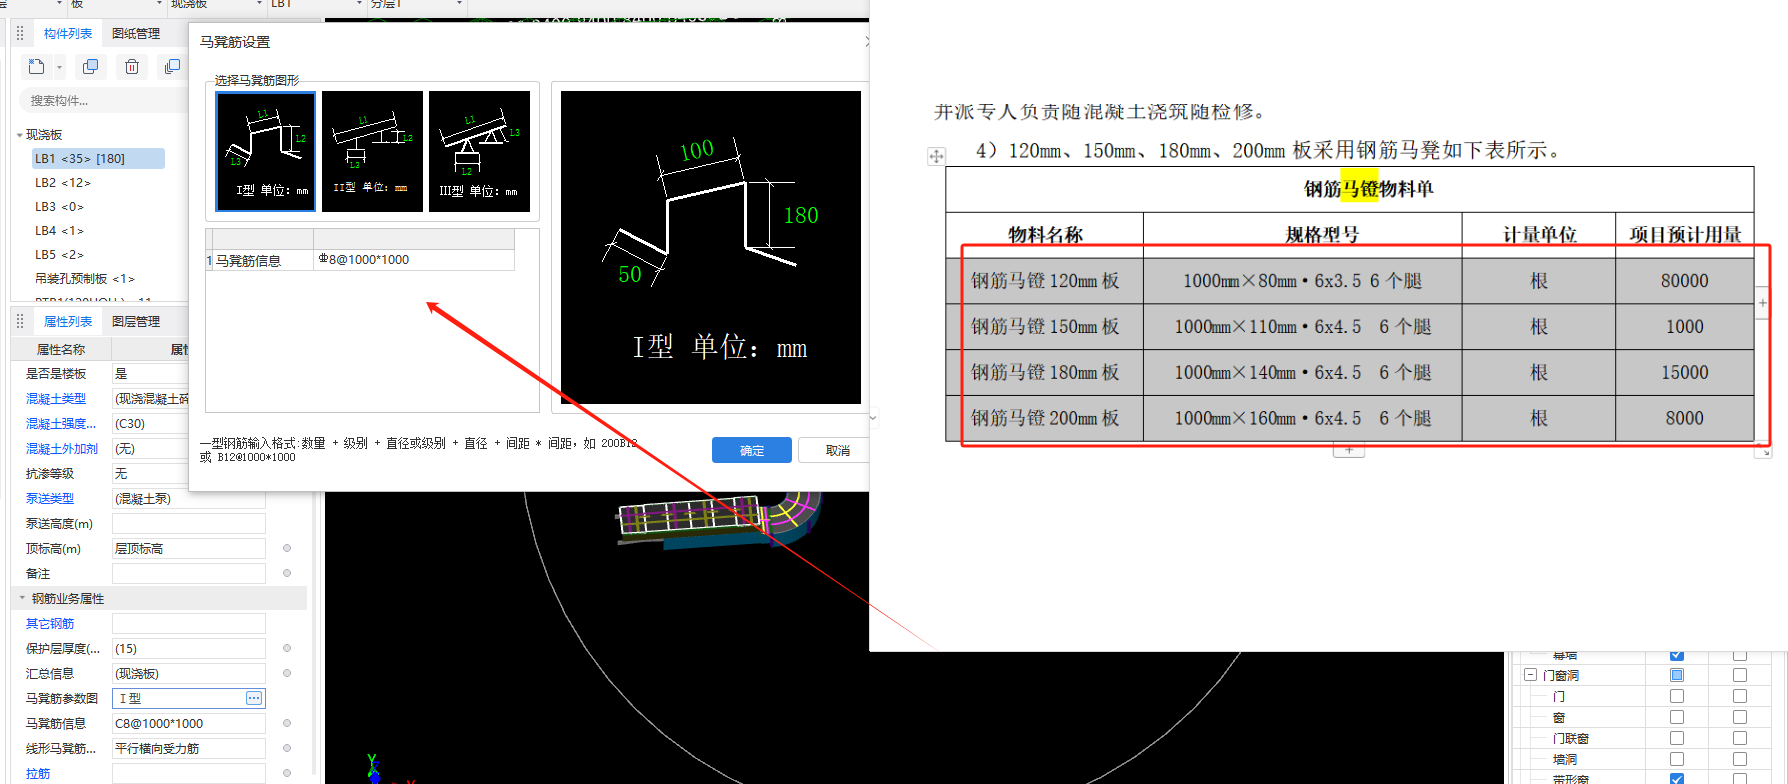This screenshot has width=1788, height=784.
Task: Click the 泵送高度(m) value field
Action: 188,523
